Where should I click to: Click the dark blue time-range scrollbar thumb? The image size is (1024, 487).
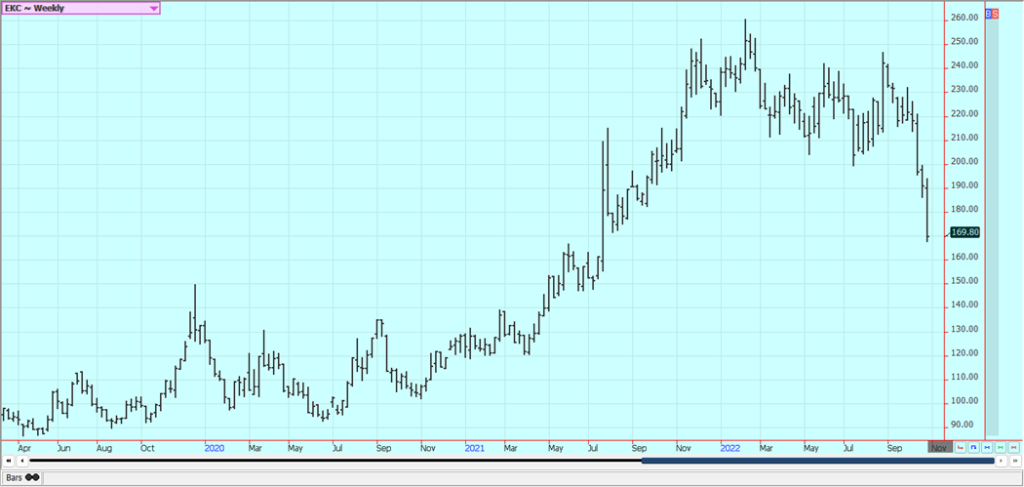tap(818, 461)
